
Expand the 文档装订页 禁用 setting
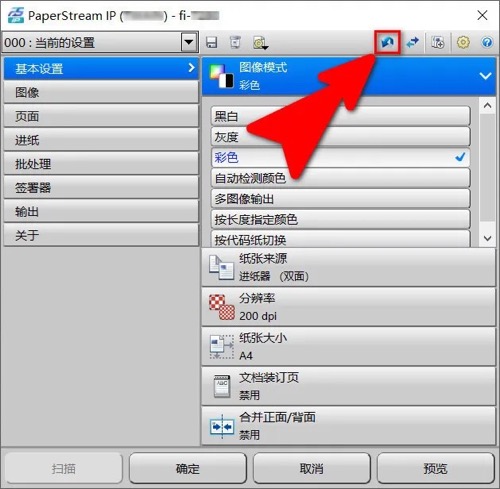(348, 386)
